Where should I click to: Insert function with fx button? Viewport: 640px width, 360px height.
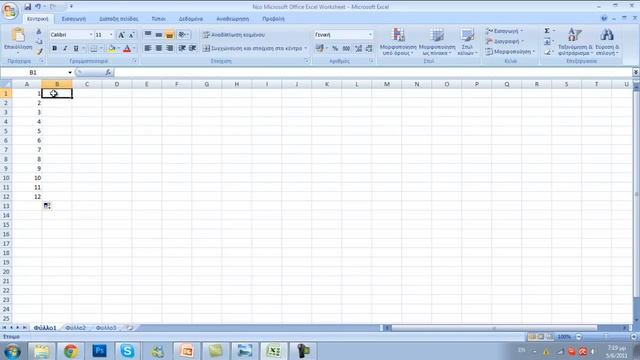(108, 72)
